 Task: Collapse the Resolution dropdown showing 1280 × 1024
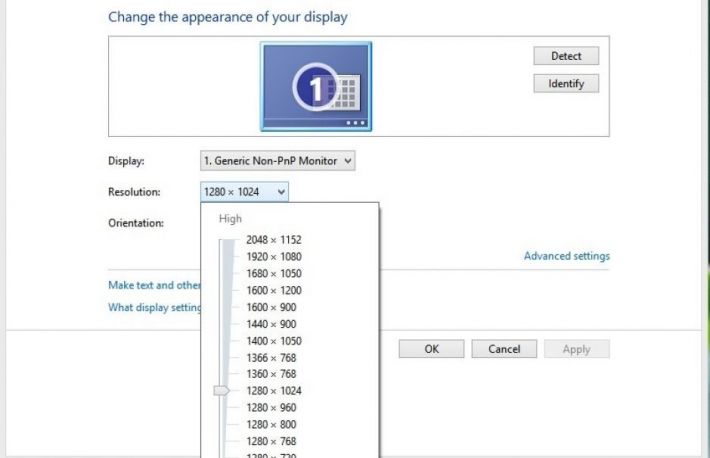[244, 191]
